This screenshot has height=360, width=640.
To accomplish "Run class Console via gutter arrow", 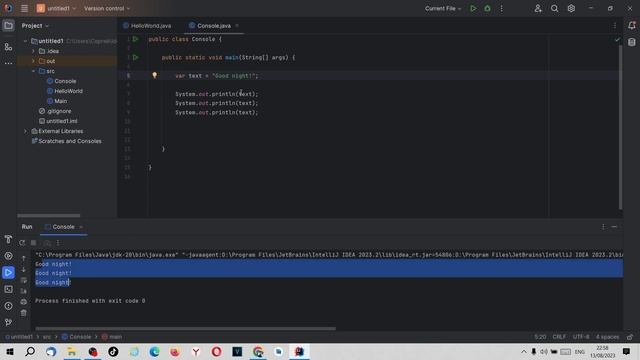I will click(x=136, y=39).
